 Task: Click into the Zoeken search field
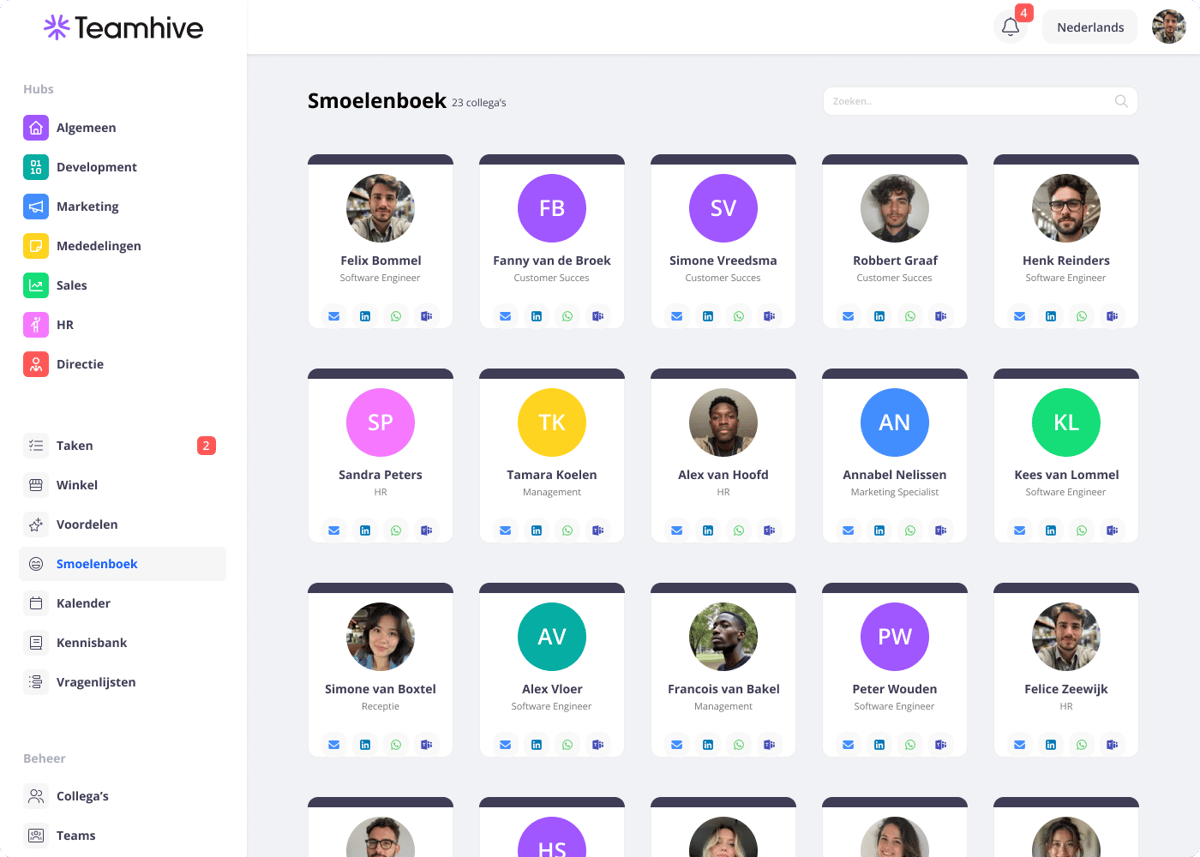(x=970, y=101)
